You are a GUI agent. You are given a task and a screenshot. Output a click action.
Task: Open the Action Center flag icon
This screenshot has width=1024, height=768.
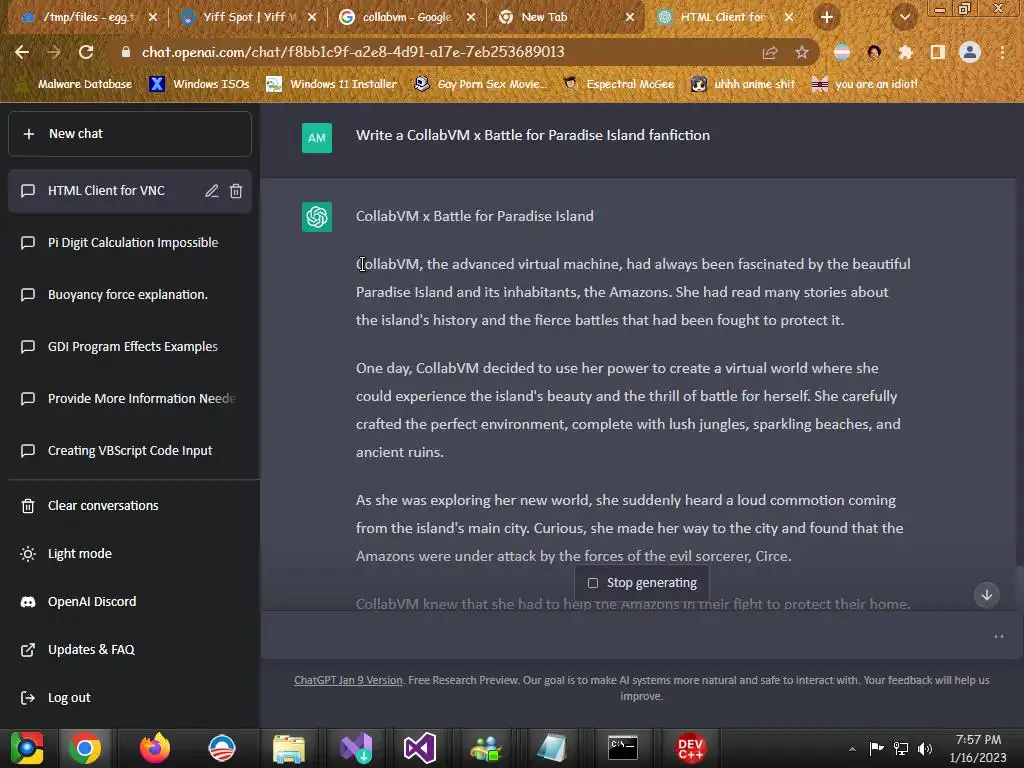(876, 748)
